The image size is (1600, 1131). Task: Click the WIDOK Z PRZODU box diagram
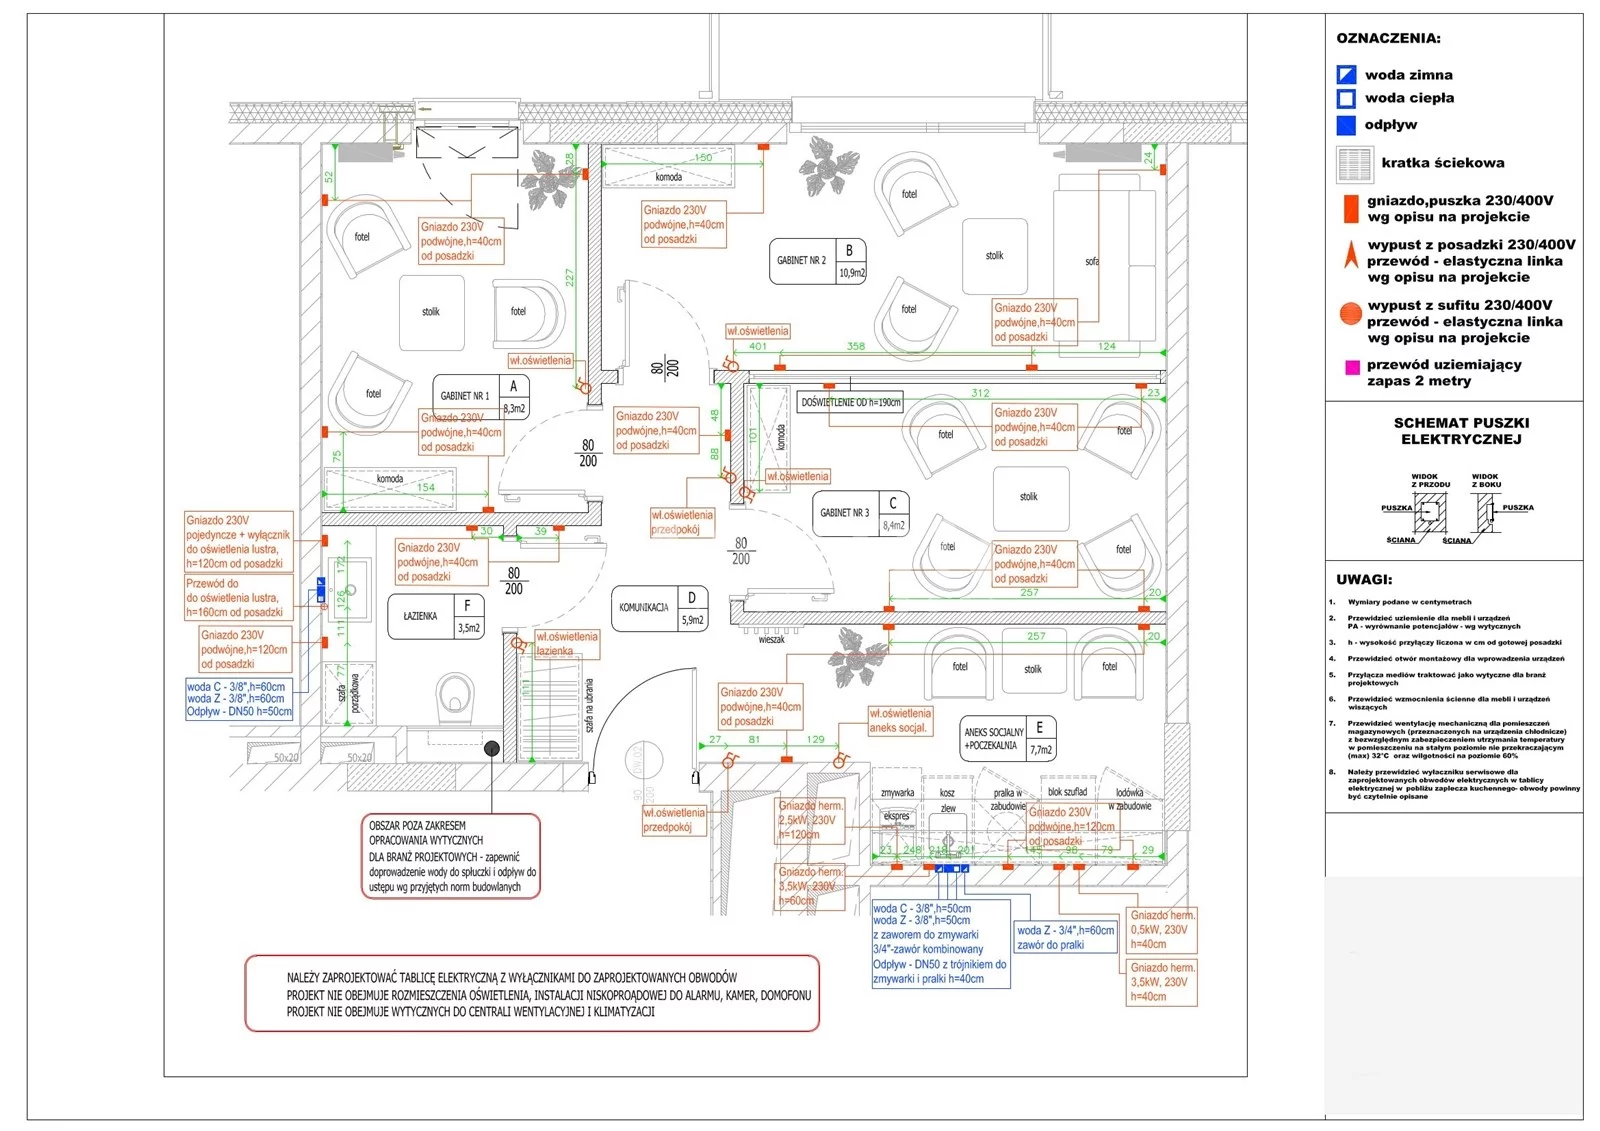coord(1430,513)
